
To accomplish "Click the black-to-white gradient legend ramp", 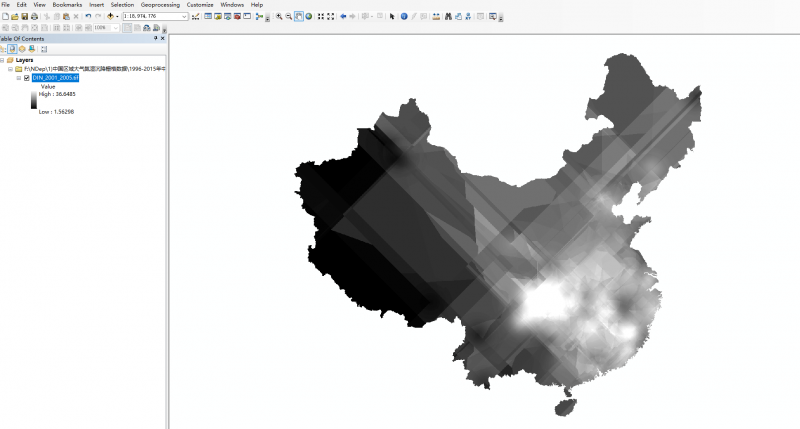I will [33, 102].
